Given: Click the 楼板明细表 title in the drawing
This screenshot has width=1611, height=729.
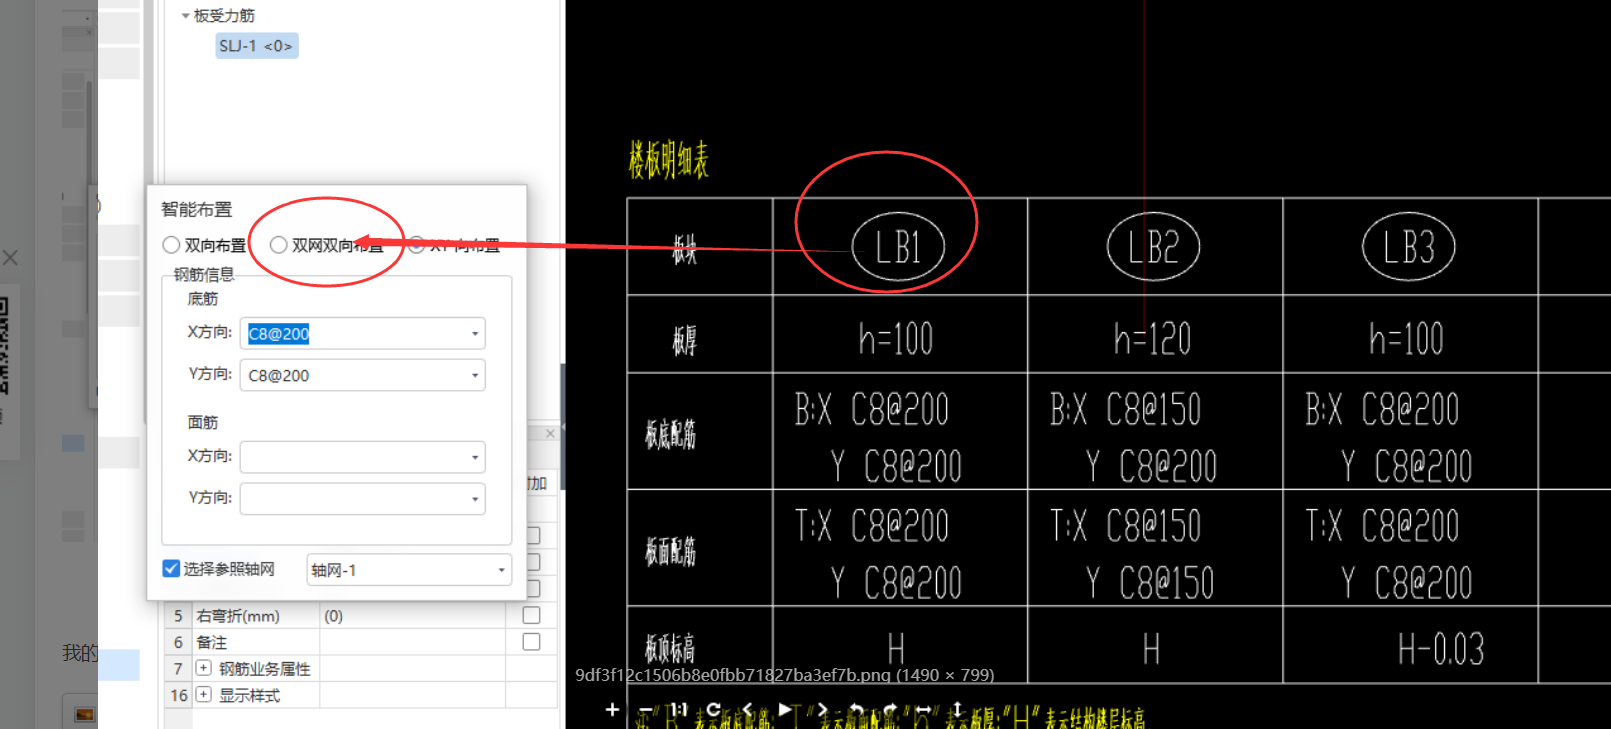Looking at the screenshot, I should (668, 160).
